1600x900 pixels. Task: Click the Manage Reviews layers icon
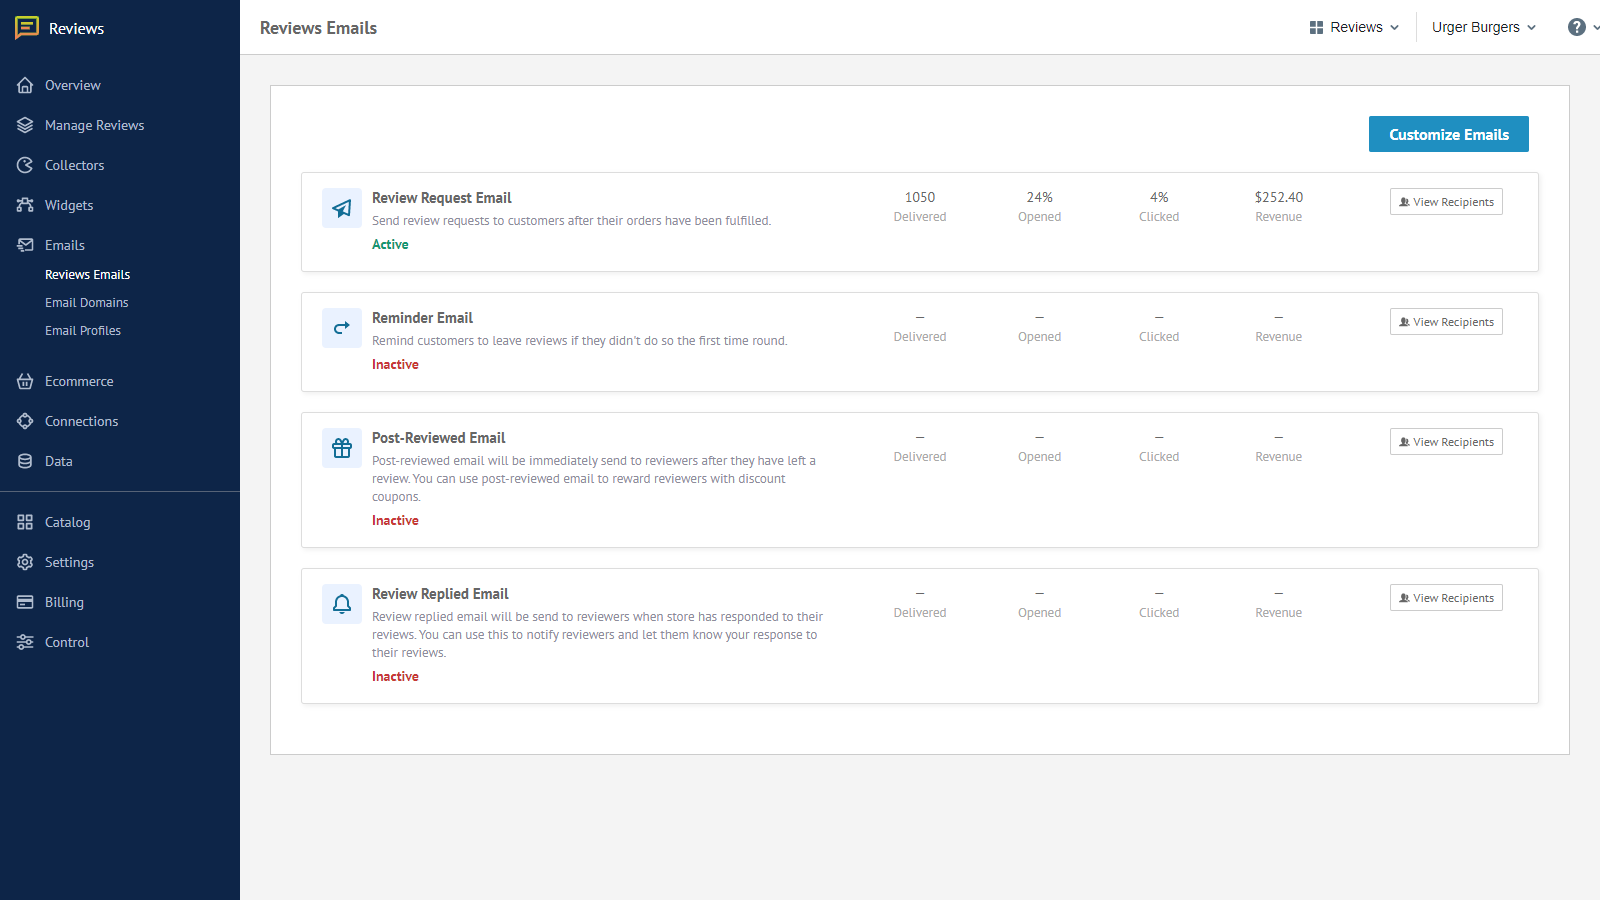pyautogui.click(x=25, y=125)
